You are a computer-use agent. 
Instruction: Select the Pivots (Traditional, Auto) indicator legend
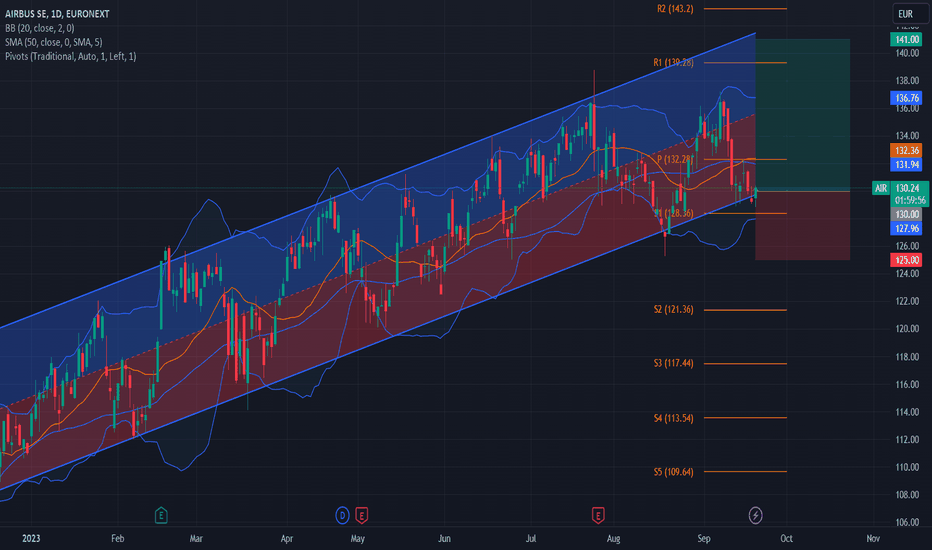tap(71, 56)
